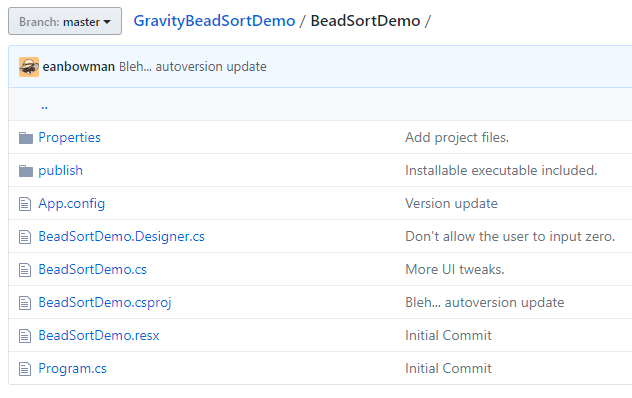Click the BeadSortDemo.resx file icon

[25, 336]
